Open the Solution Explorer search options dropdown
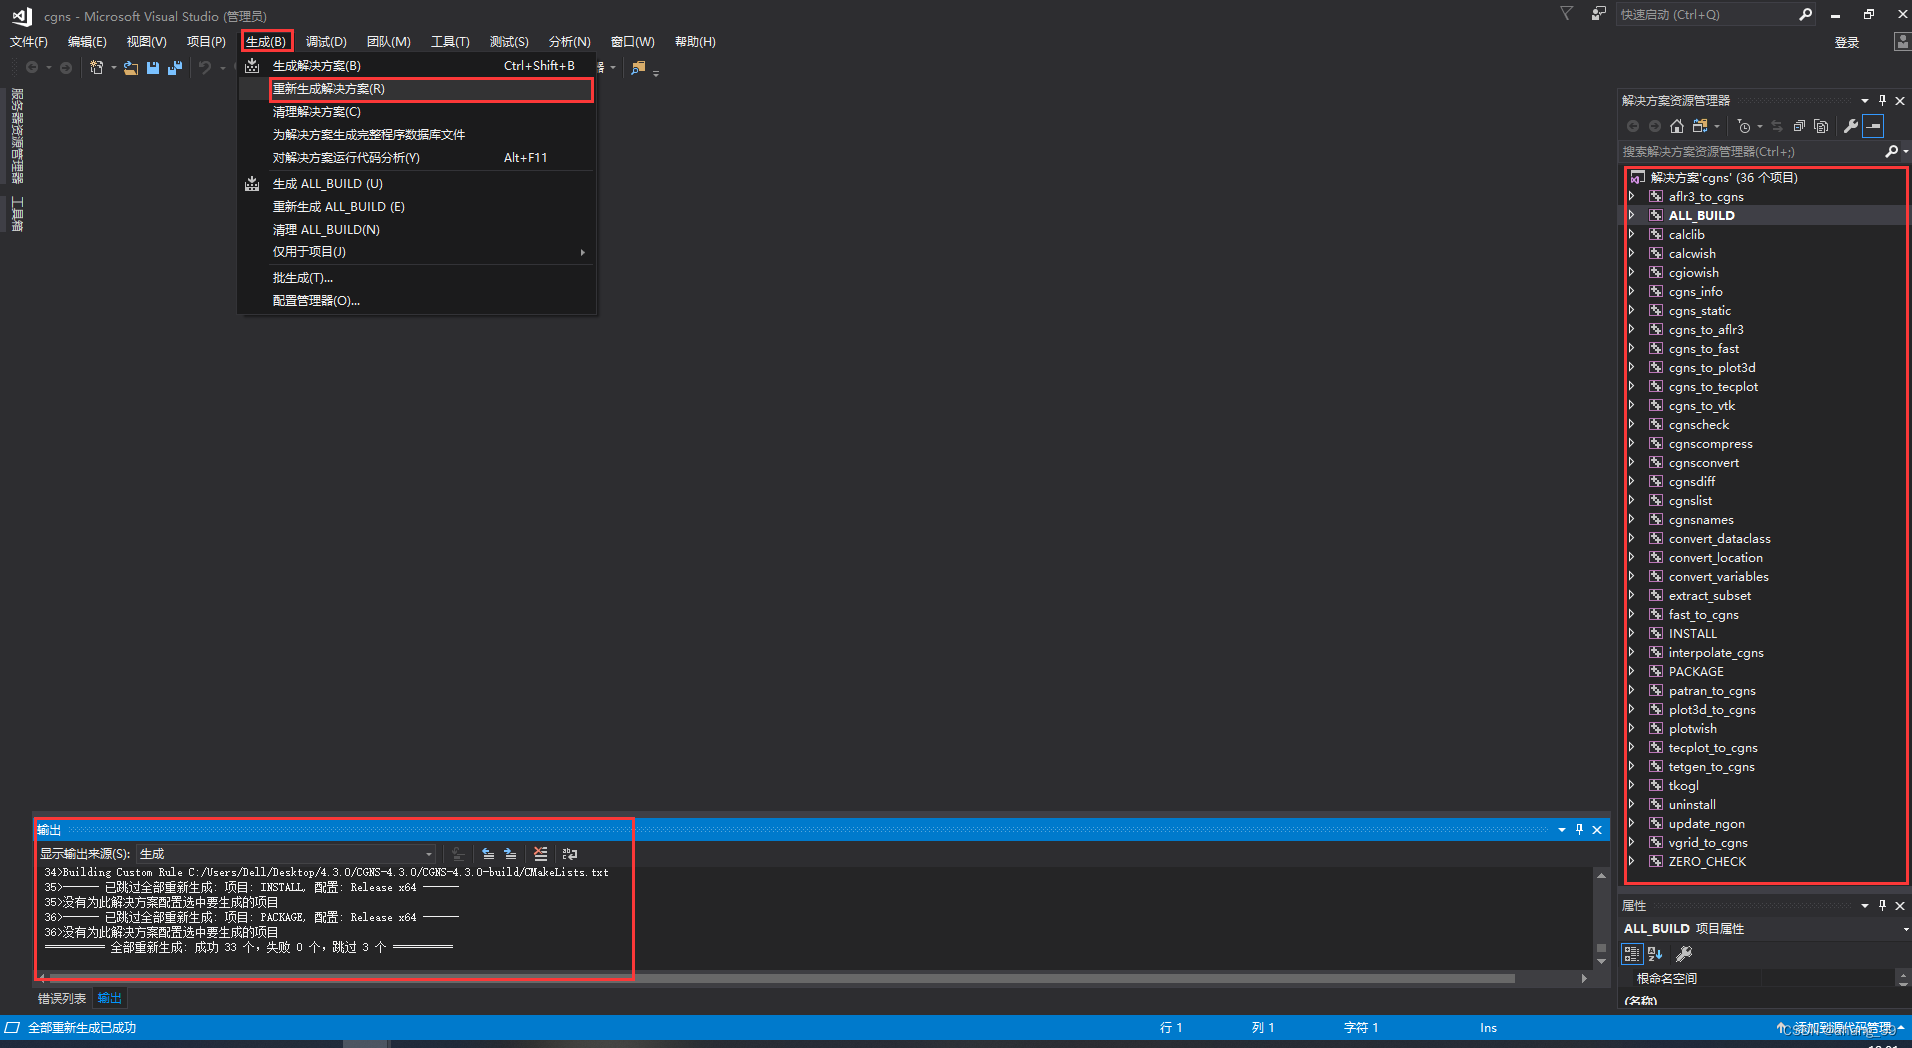The width and height of the screenshot is (1912, 1048). point(1906,151)
